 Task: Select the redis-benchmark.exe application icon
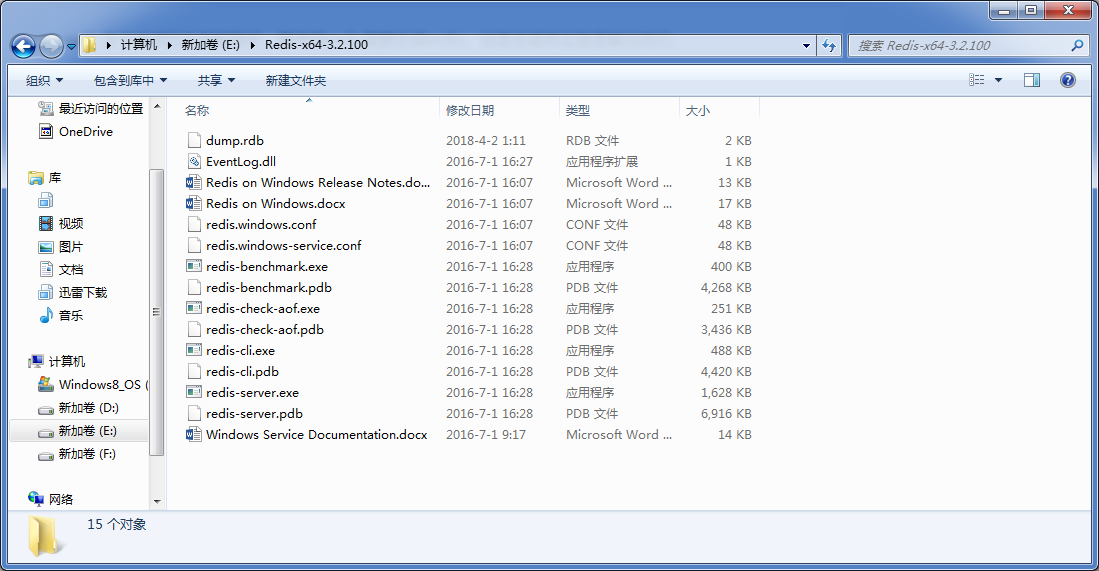pos(193,266)
